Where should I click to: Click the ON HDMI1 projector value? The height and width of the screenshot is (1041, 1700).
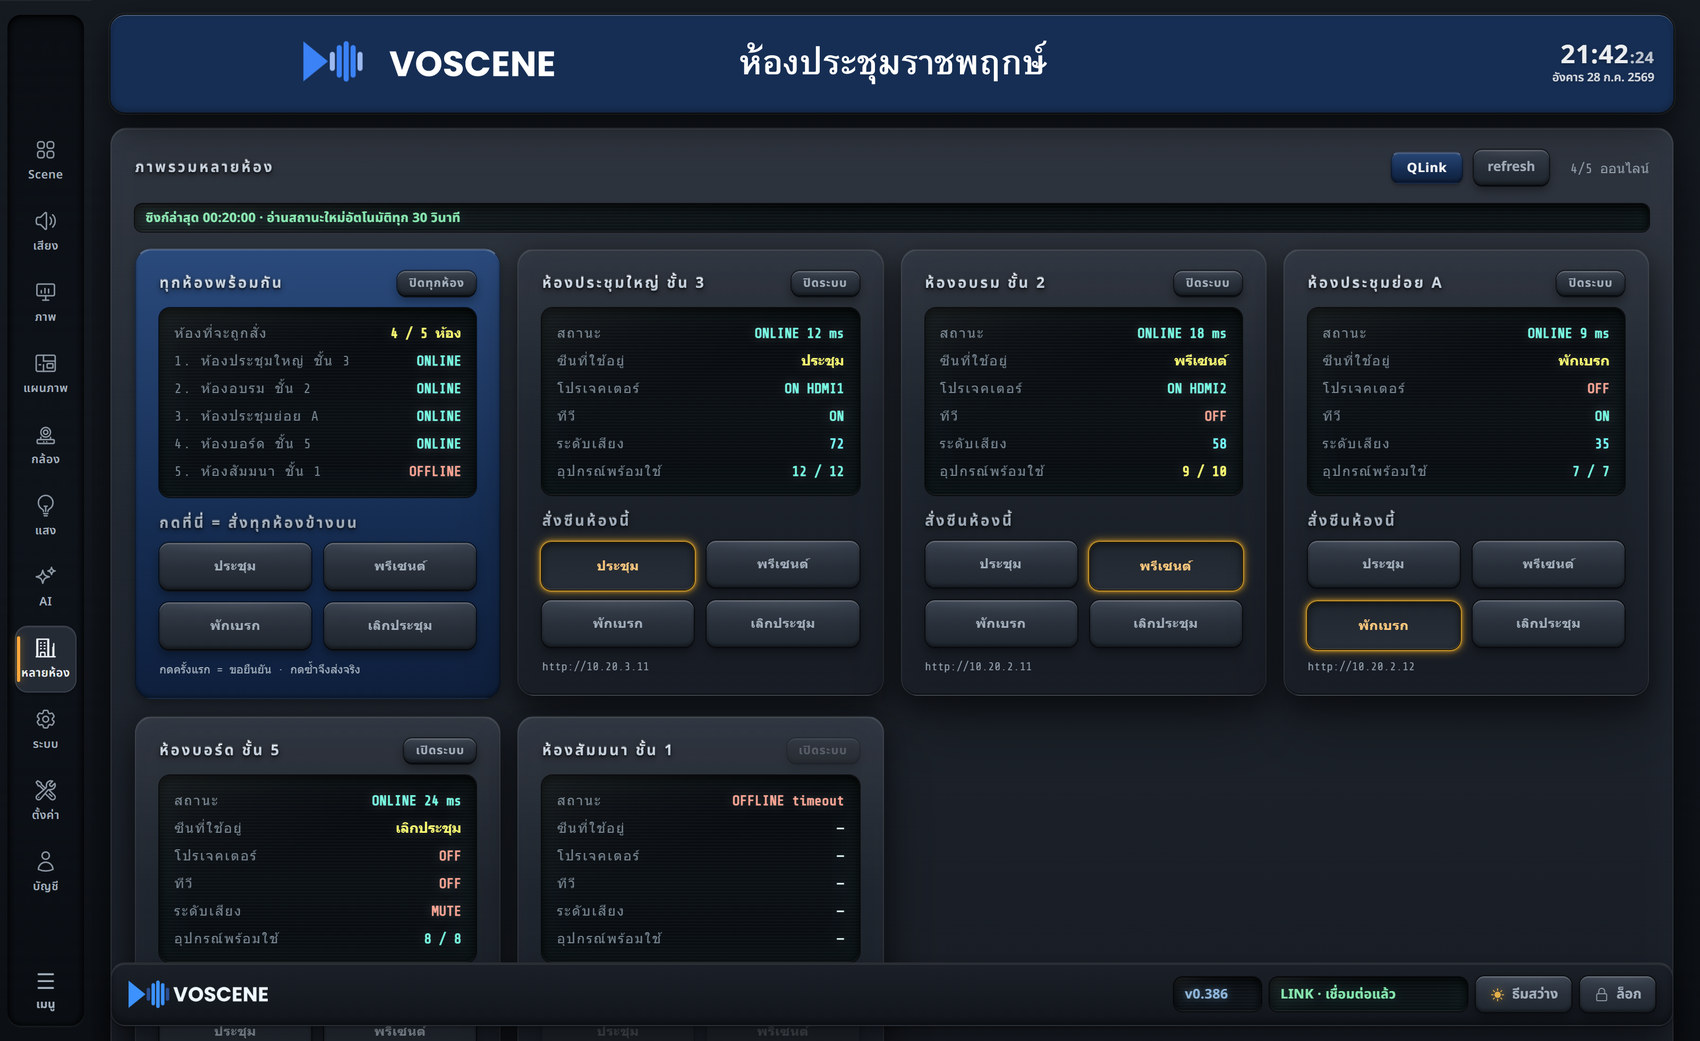(814, 389)
